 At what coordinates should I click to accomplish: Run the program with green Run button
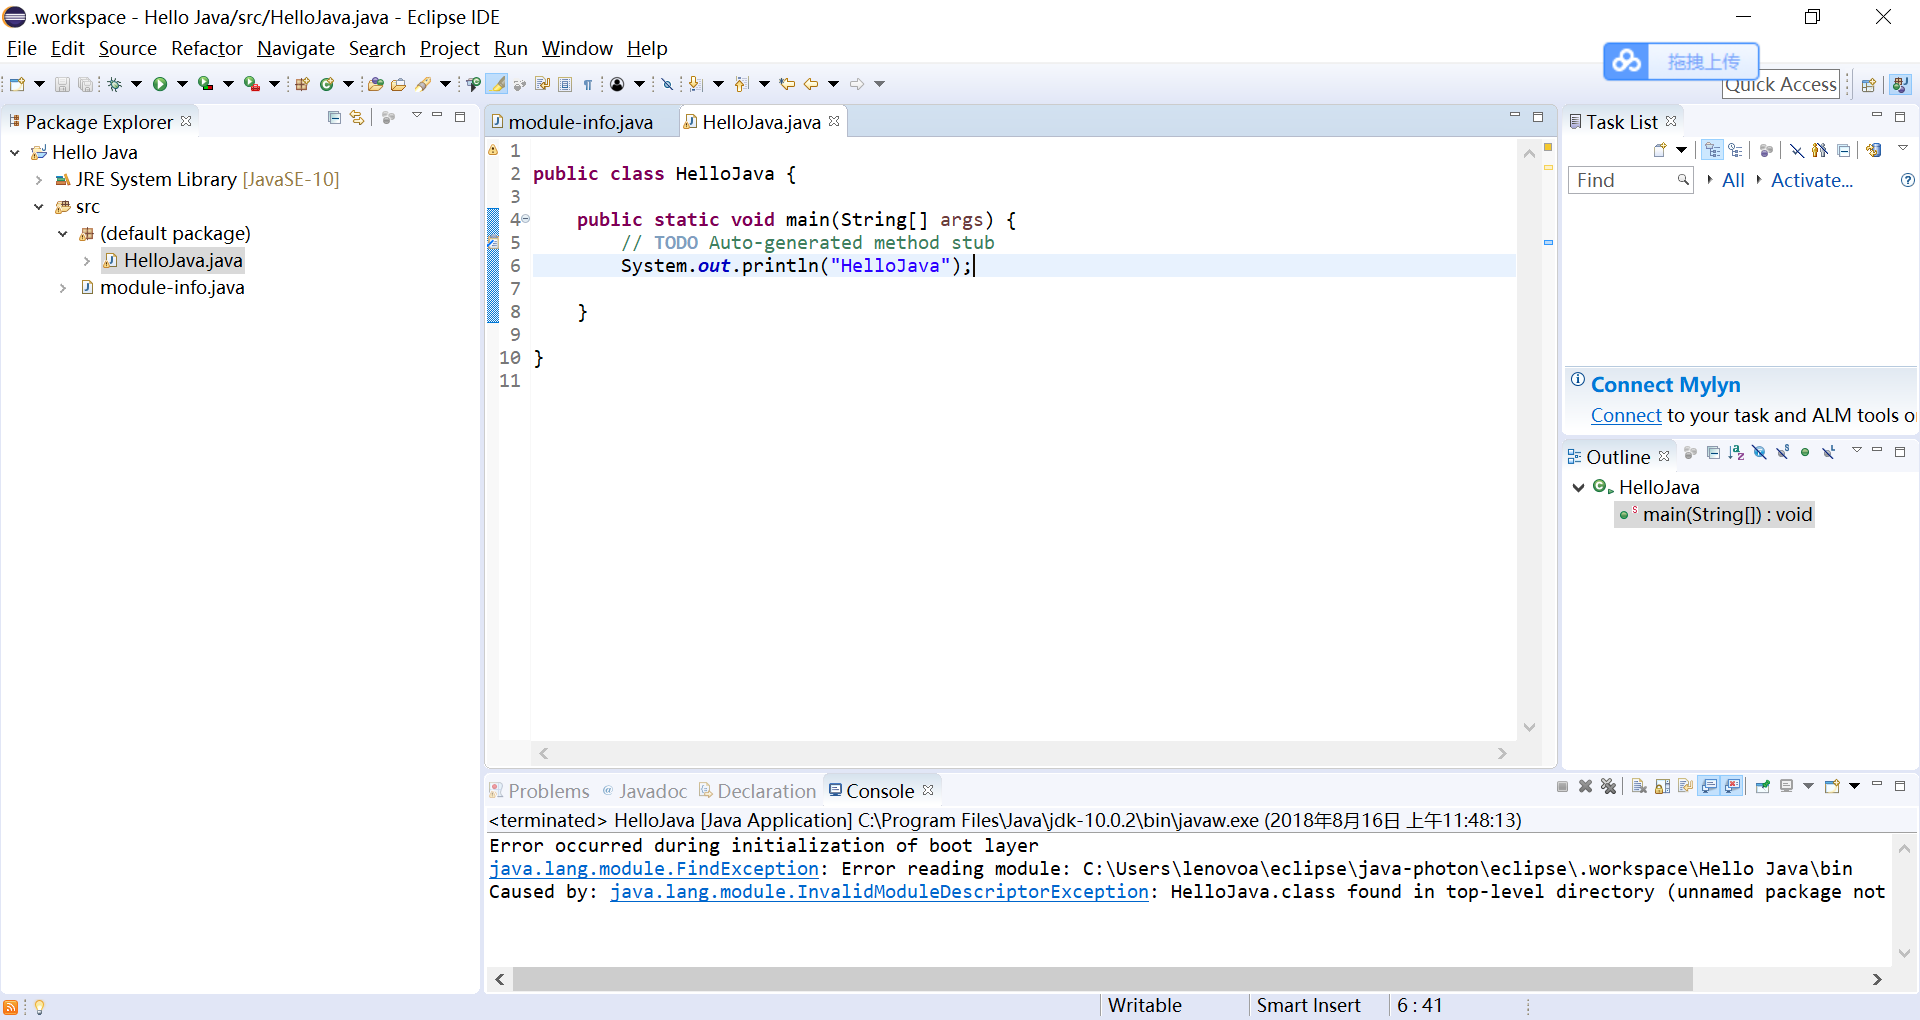pos(159,84)
